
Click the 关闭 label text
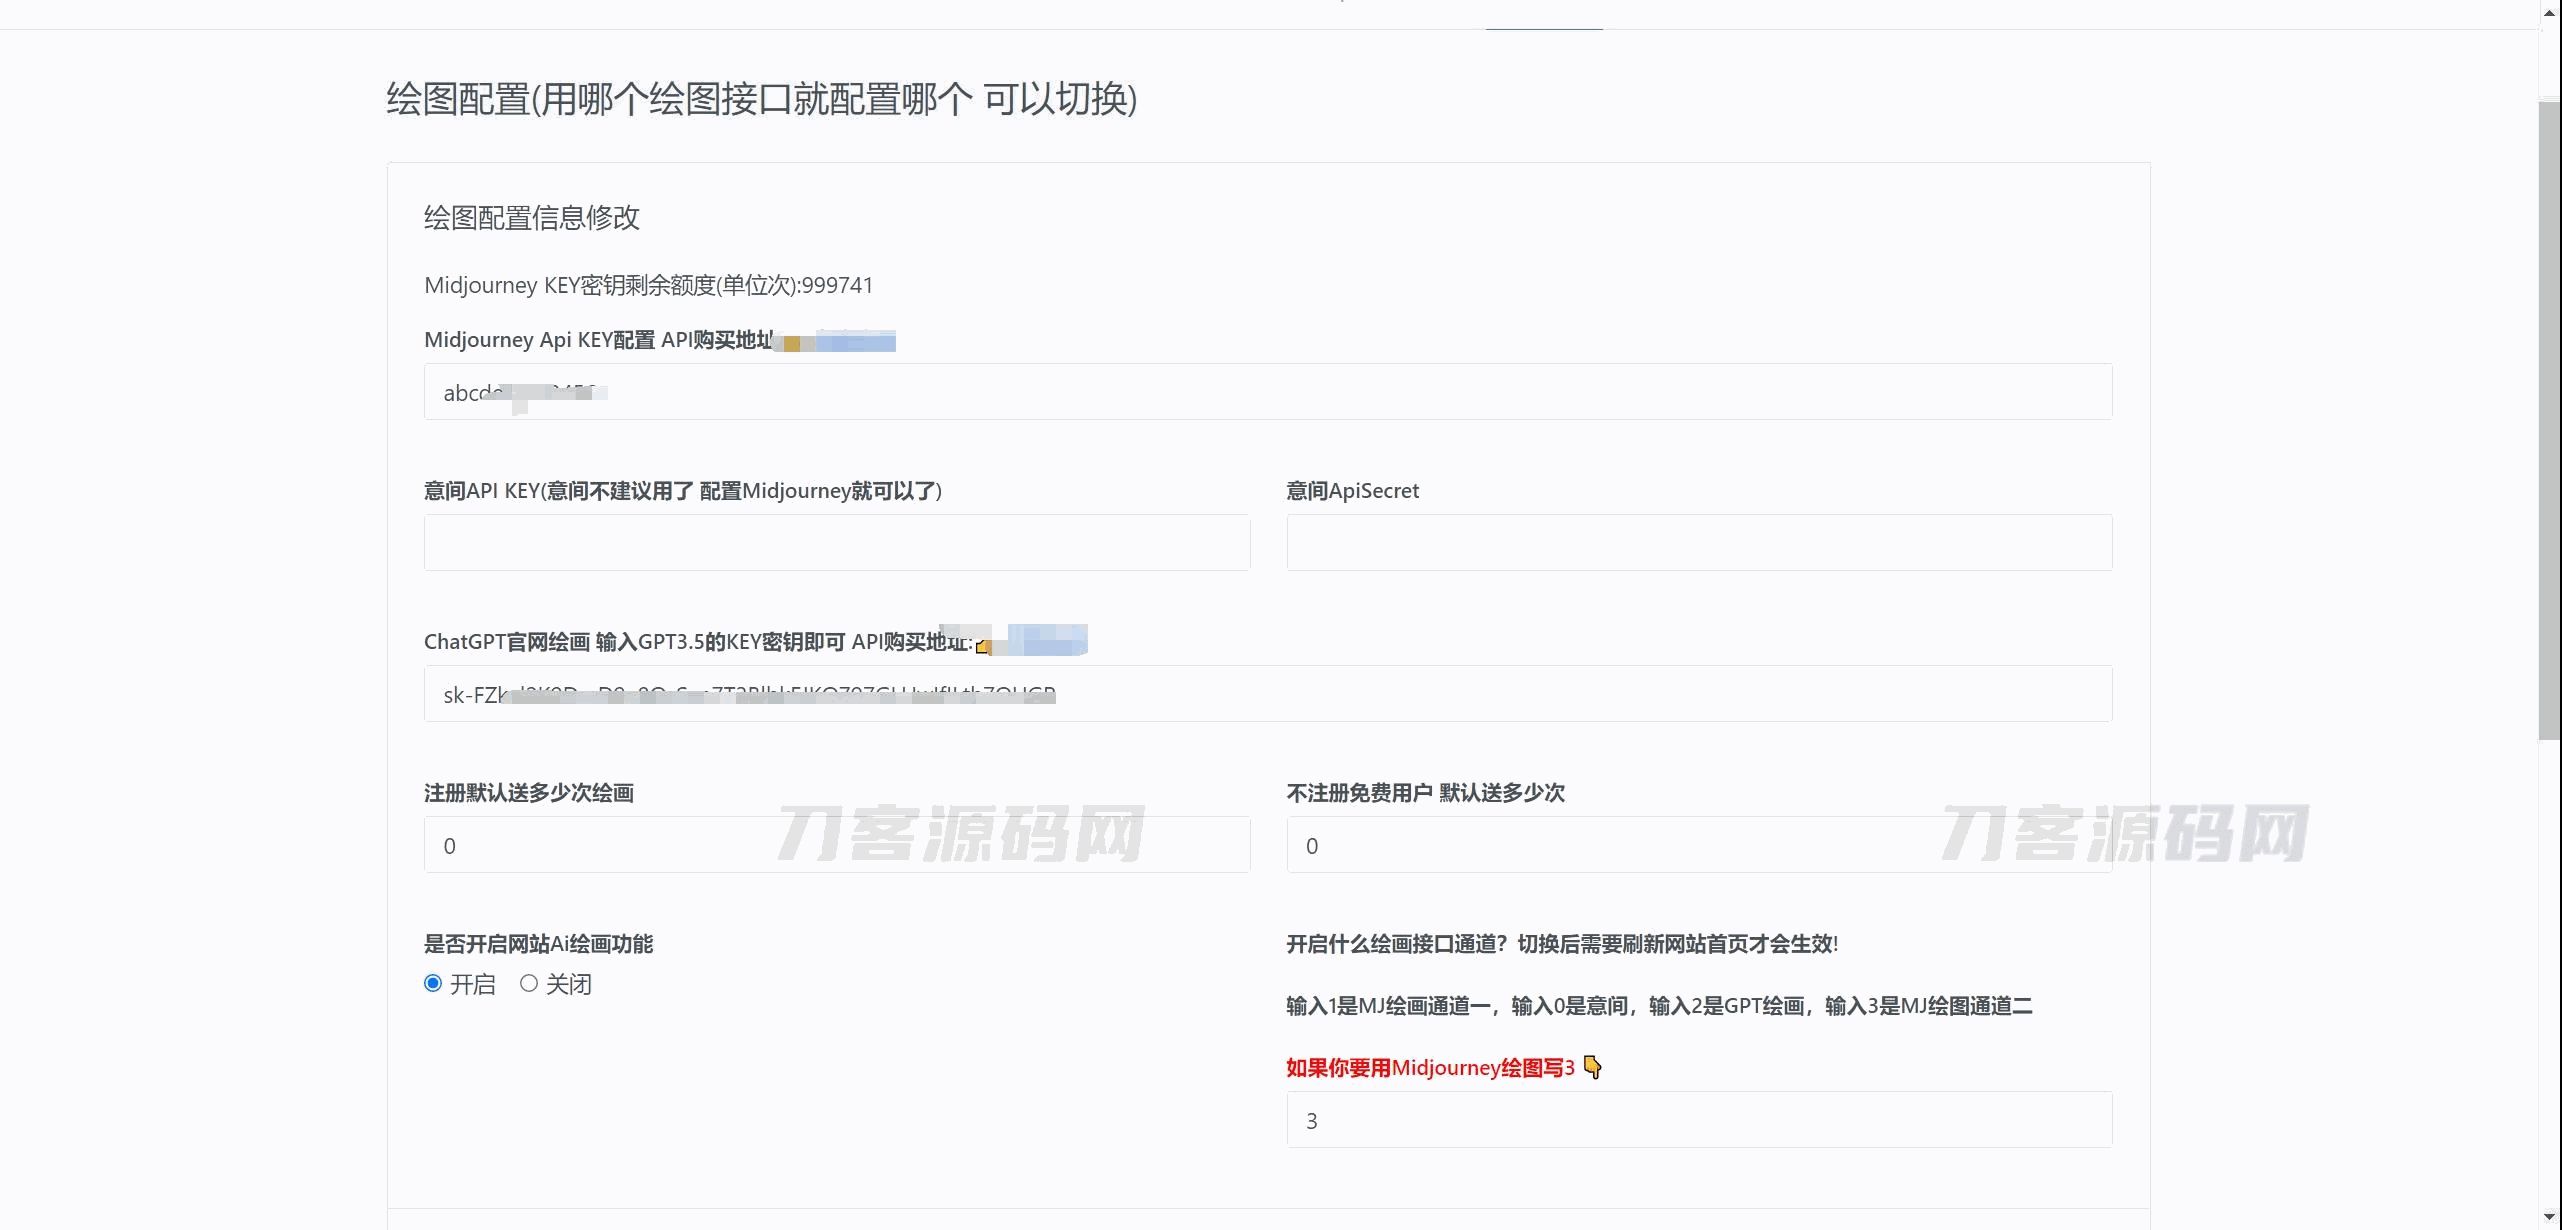coord(569,985)
